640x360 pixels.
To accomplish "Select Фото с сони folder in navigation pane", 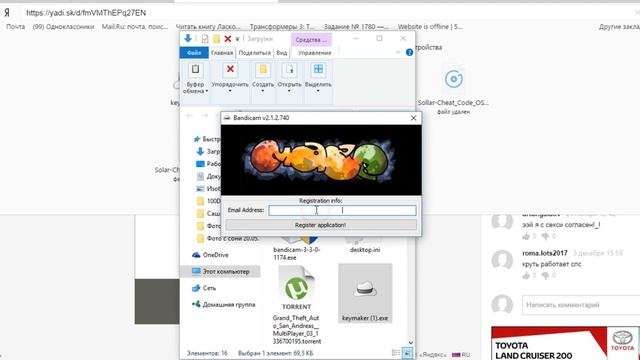I will [x=227, y=238].
